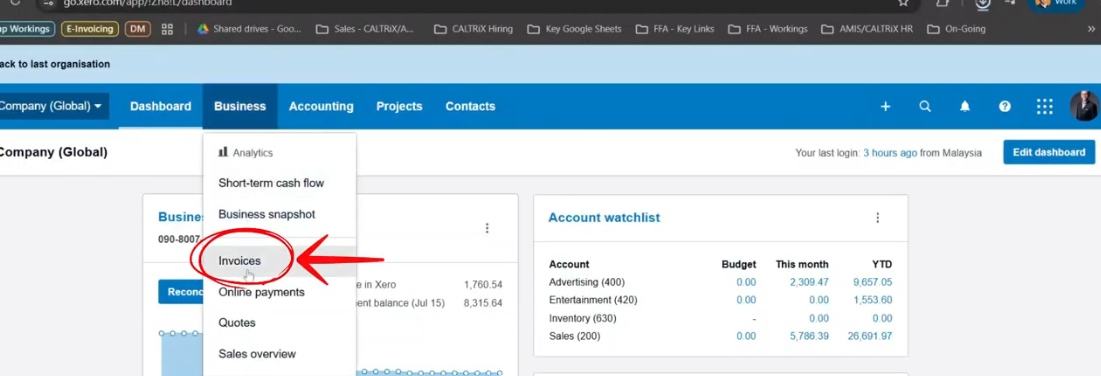The image size is (1101, 376).
Task: Open the Projects menu
Action: [399, 106]
